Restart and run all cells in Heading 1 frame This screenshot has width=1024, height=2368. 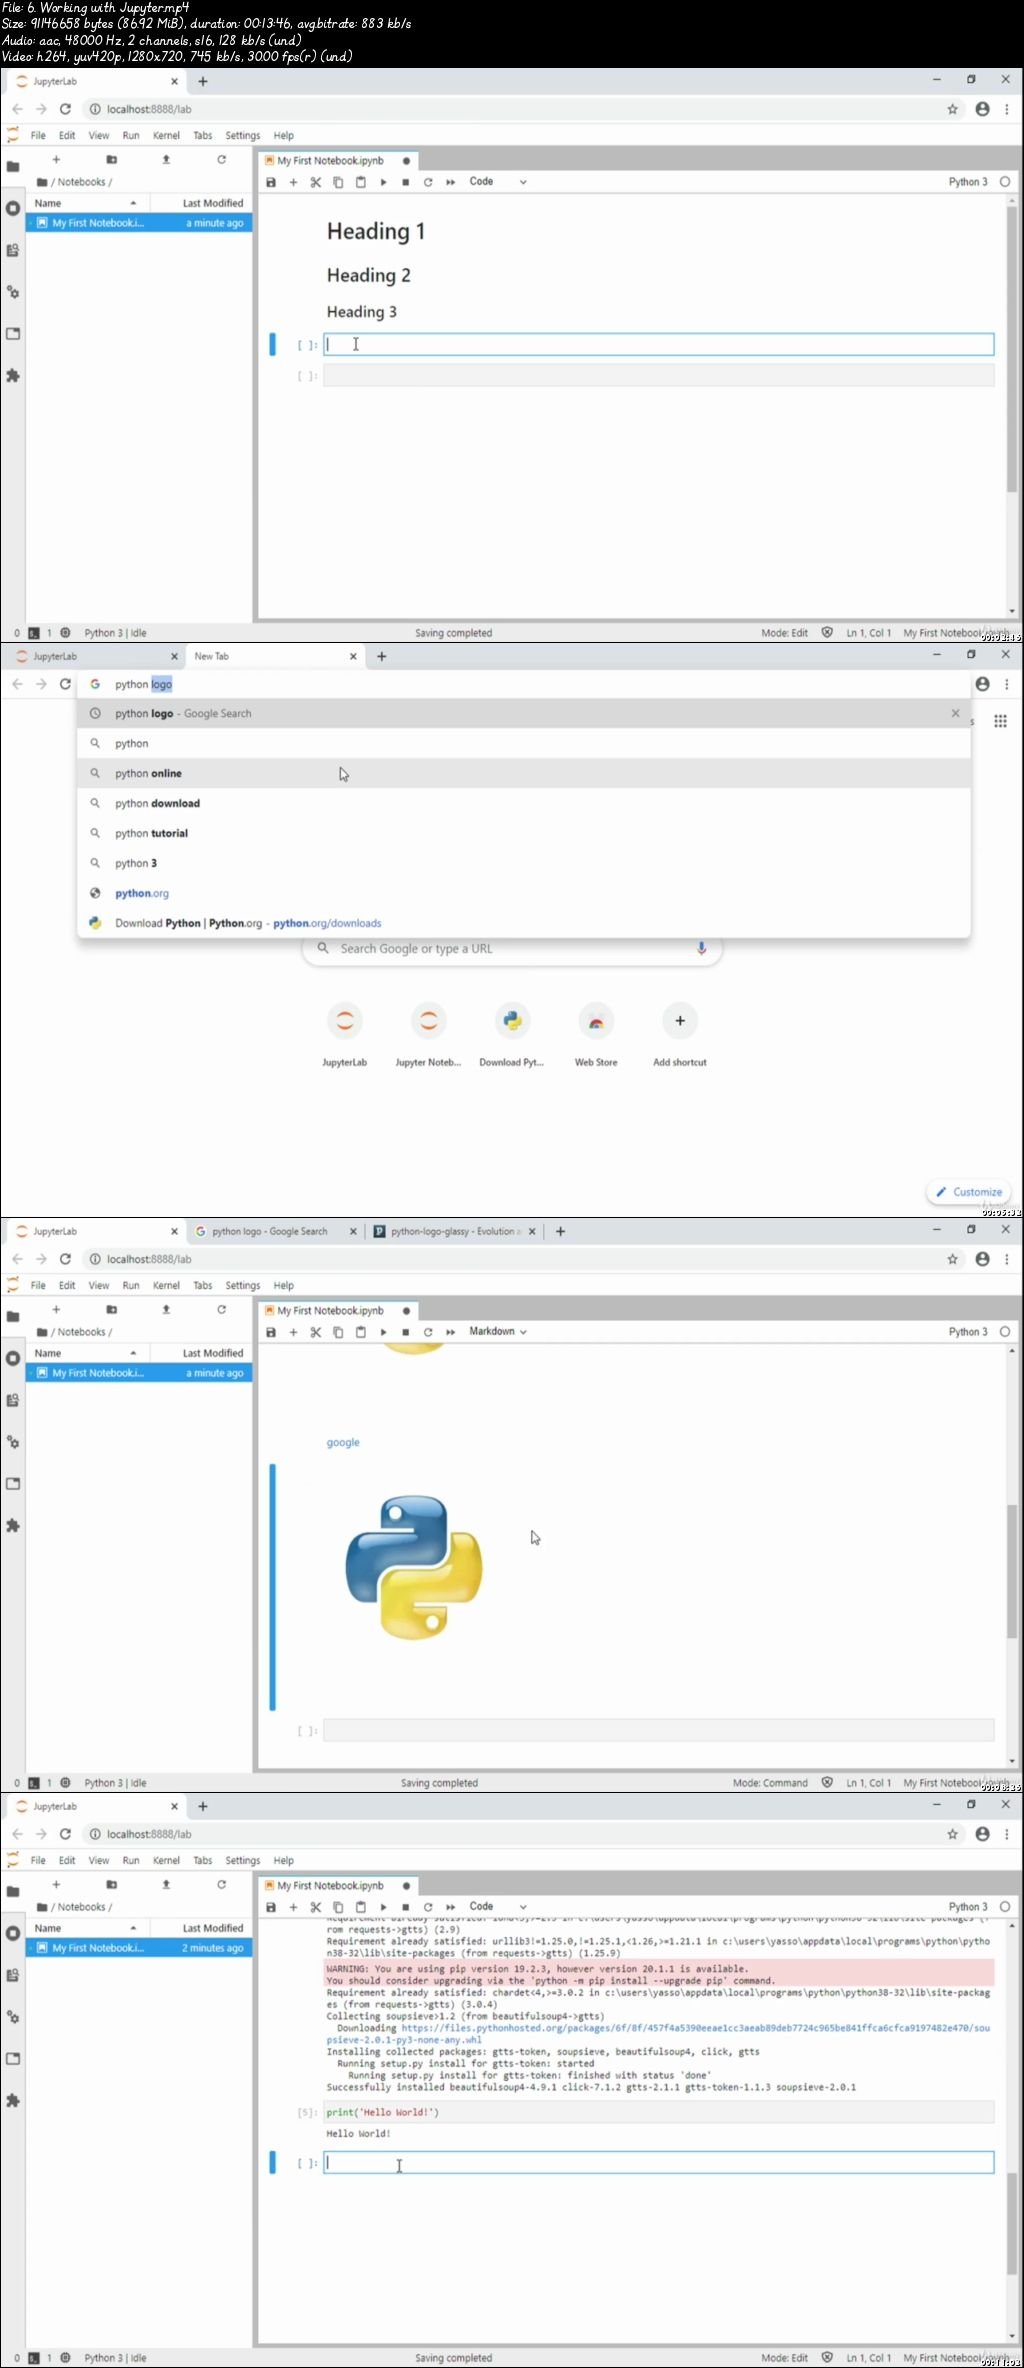coord(450,182)
